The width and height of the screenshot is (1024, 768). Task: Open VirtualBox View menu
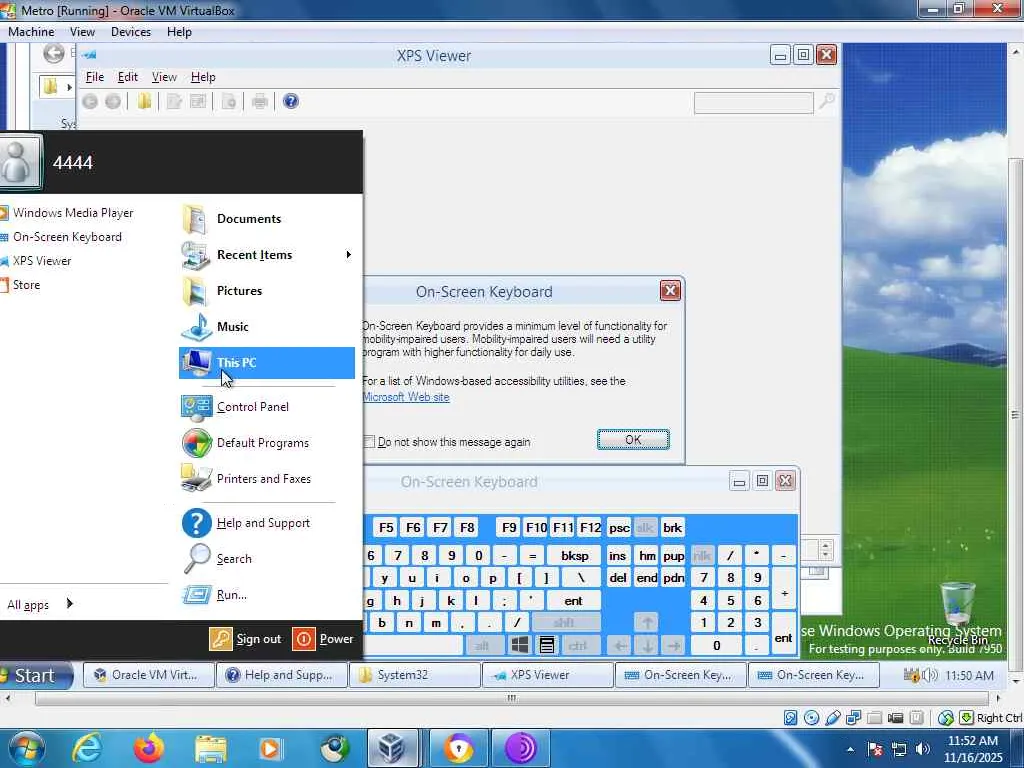pos(82,32)
